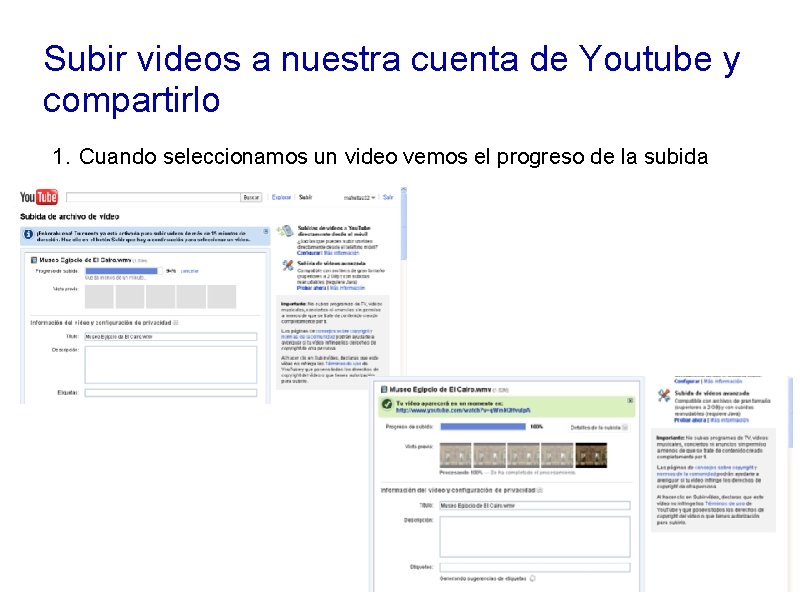Open the 'Explorar' section

pyautogui.click(x=281, y=195)
